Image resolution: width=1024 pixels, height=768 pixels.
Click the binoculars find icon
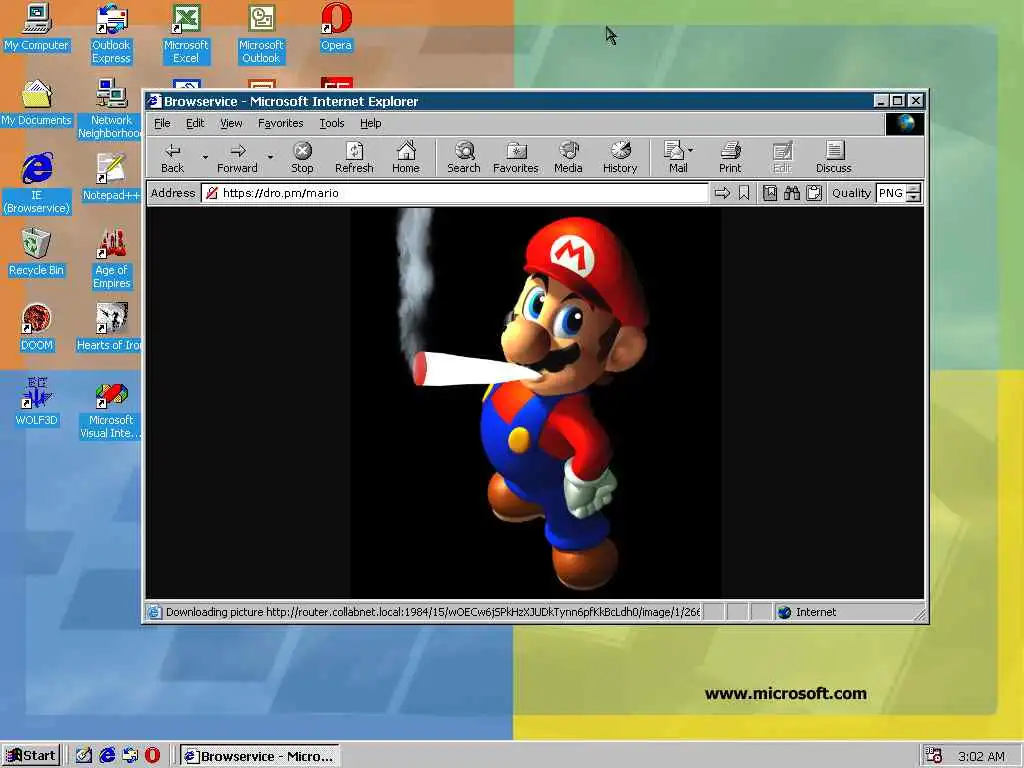pos(792,193)
